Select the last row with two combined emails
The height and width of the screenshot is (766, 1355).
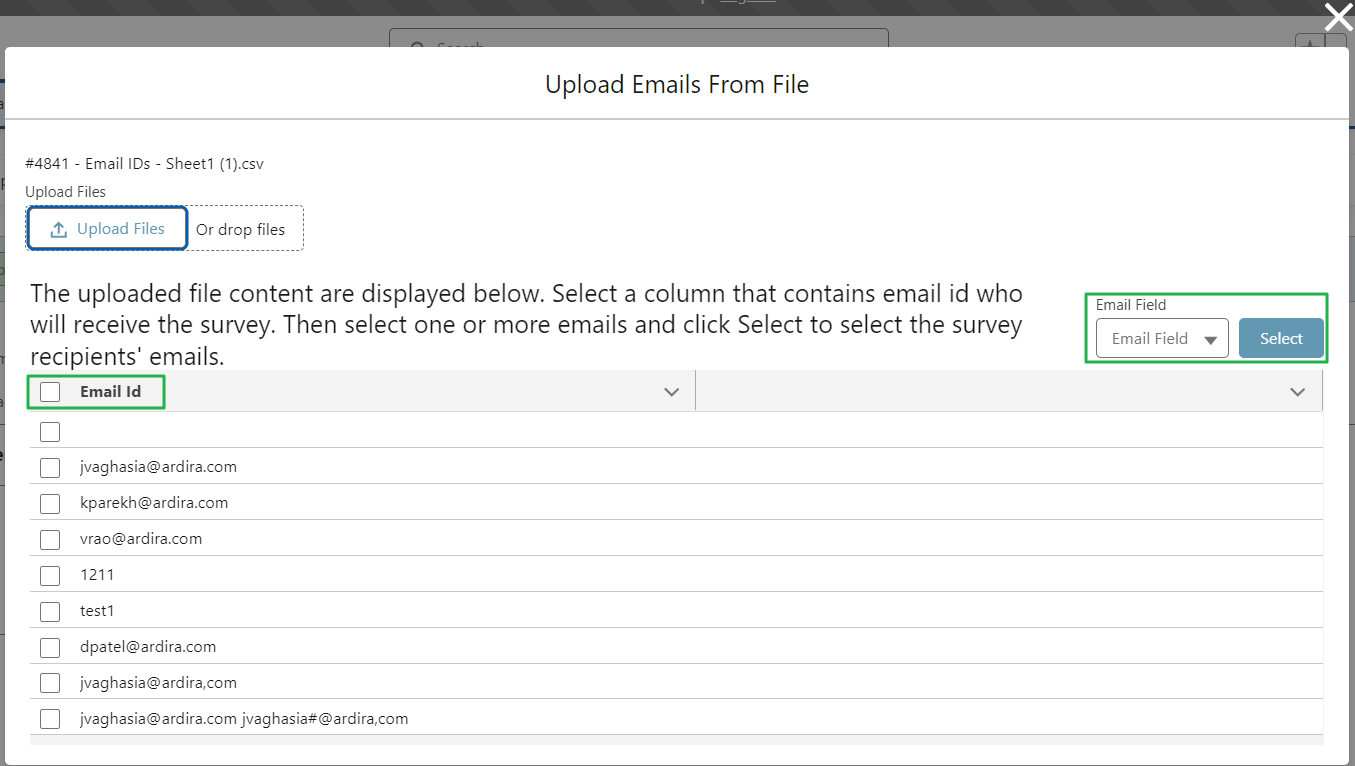click(50, 718)
